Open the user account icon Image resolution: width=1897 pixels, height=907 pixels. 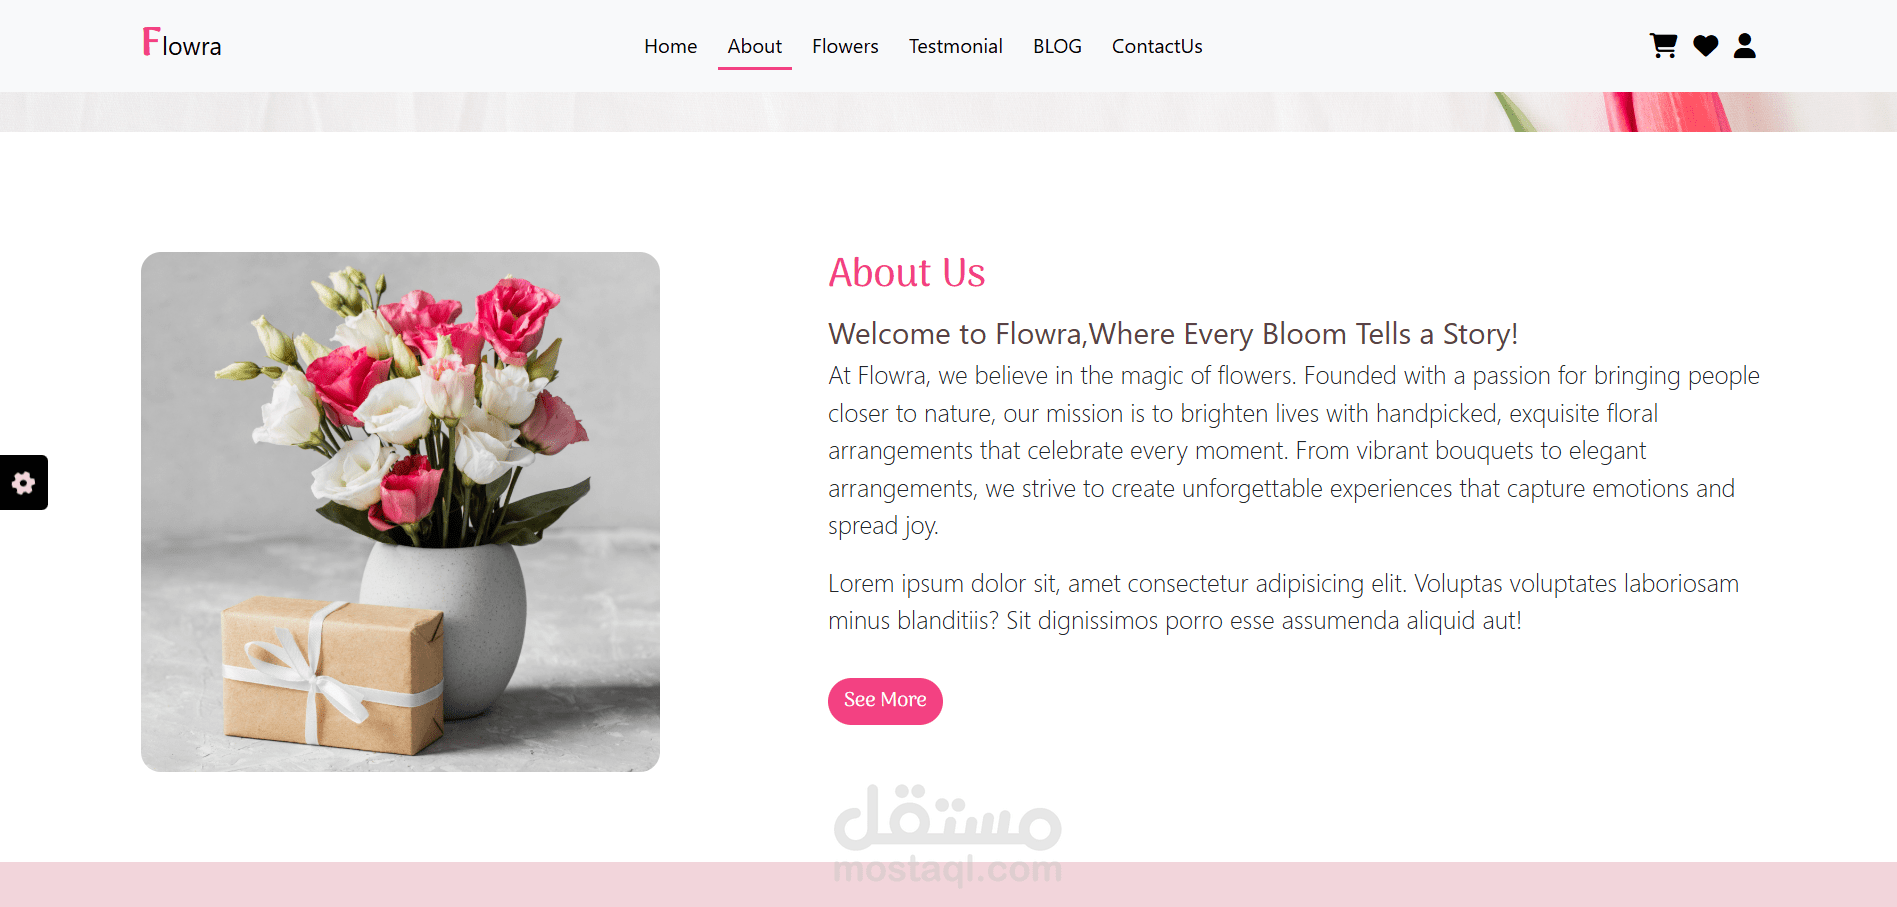tap(1744, 46)
